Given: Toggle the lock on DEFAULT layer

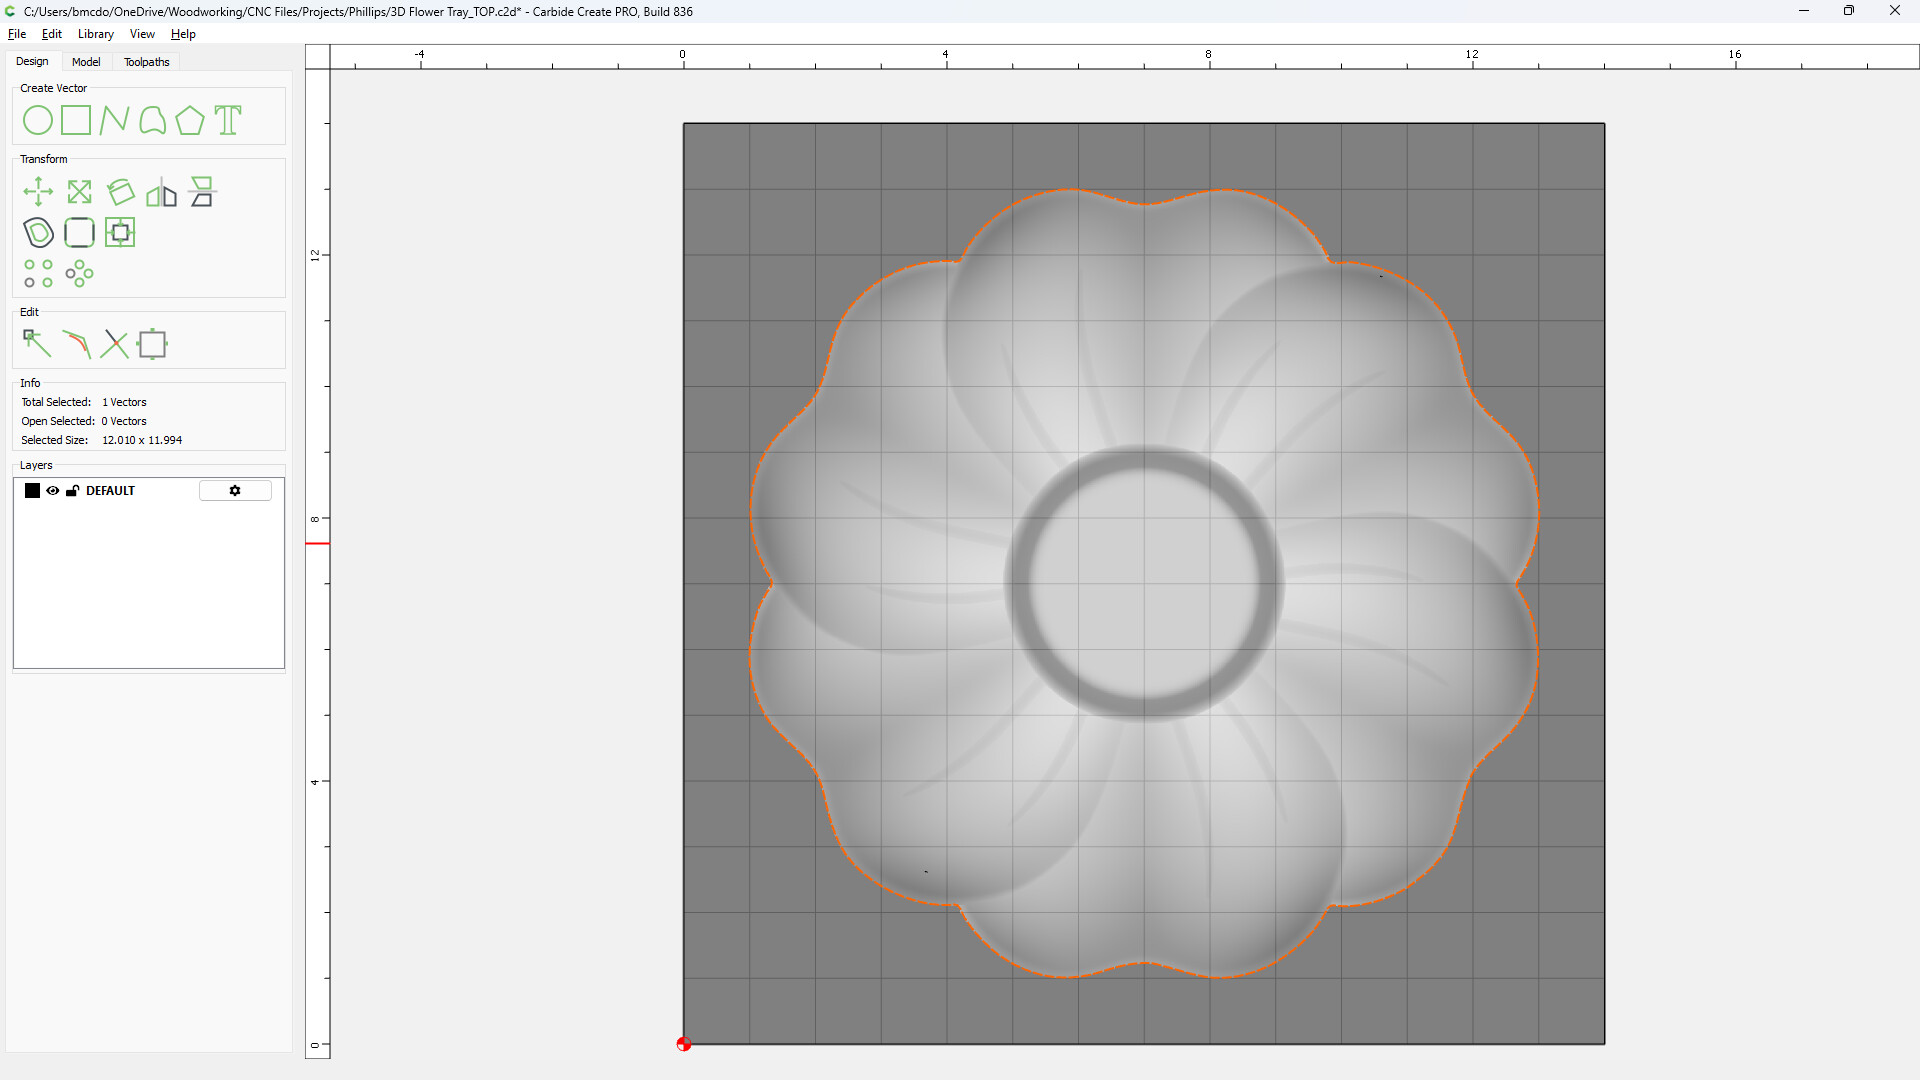Looking at the screenshot, I should tap(72, 491).
